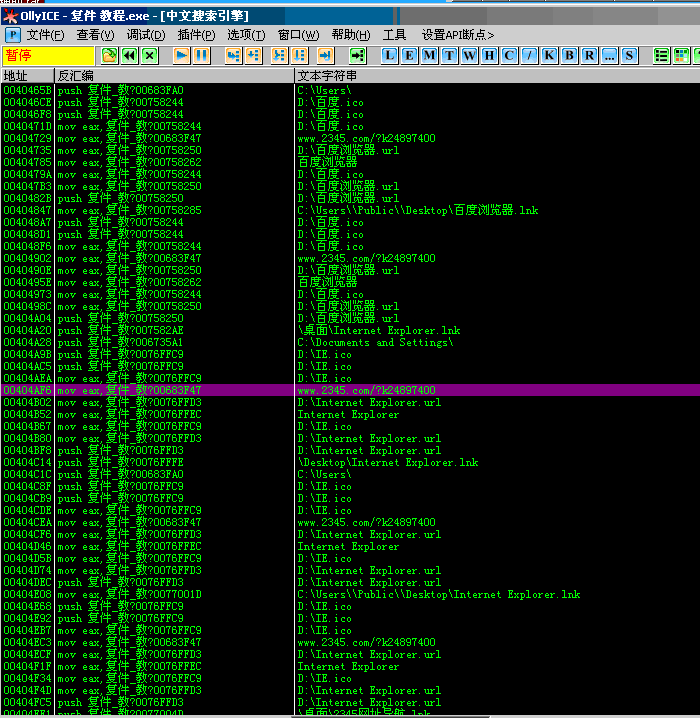The image size is (700, 718).
Task: Select the row at address 00404B52
Action: click(350, 414)
